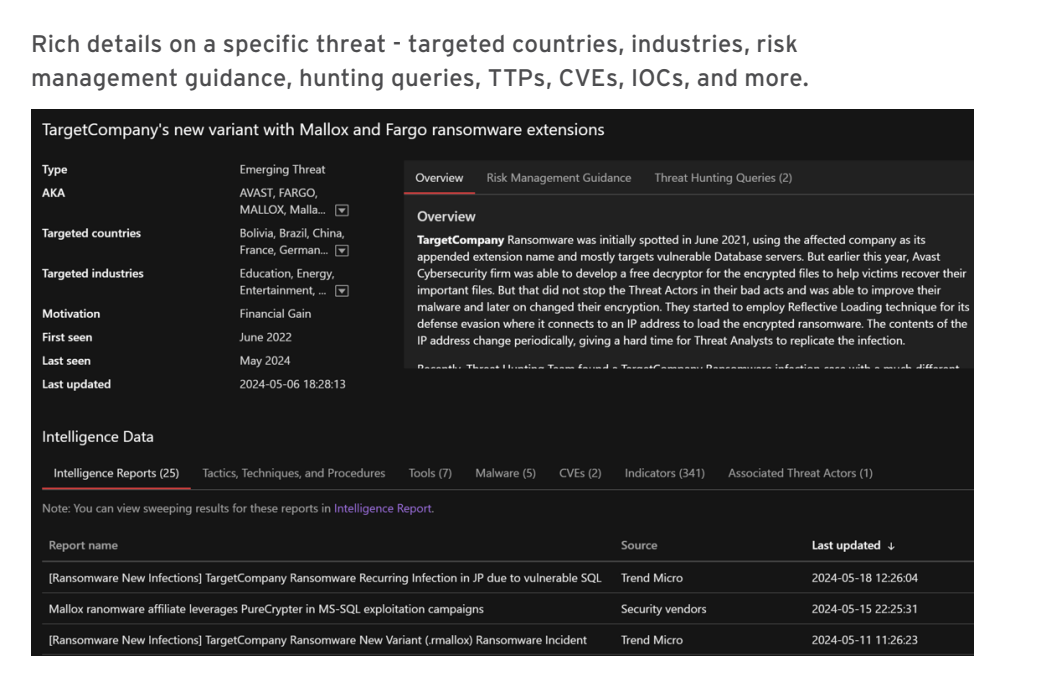Click the May 2024 last seen value
The width and height of the screenshot is (1038, 690).
tap(265, 361)
